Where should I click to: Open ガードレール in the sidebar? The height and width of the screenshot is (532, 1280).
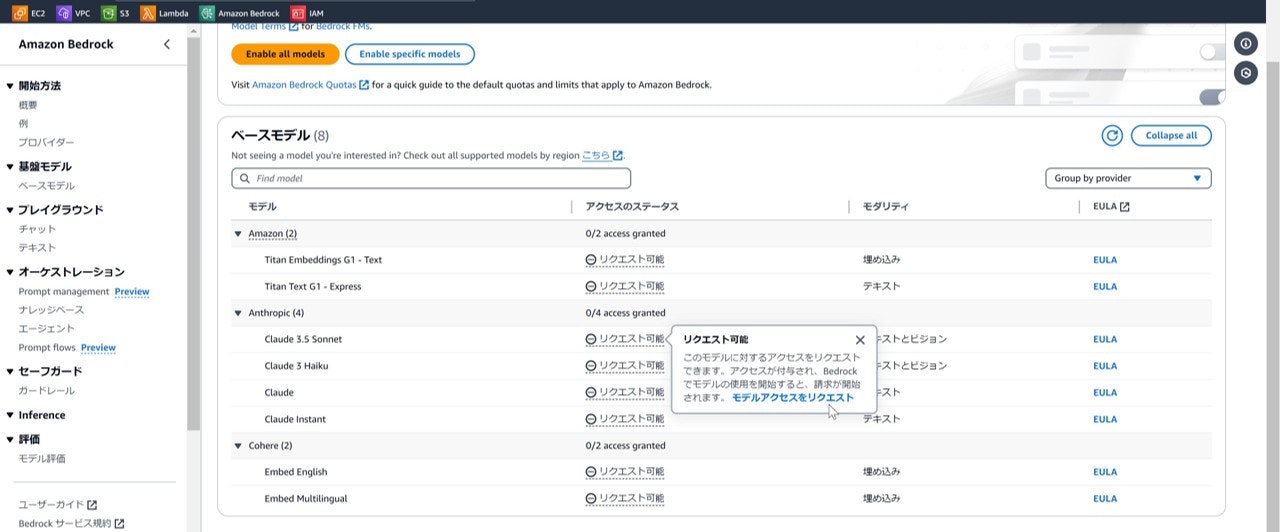click(46, 391)
